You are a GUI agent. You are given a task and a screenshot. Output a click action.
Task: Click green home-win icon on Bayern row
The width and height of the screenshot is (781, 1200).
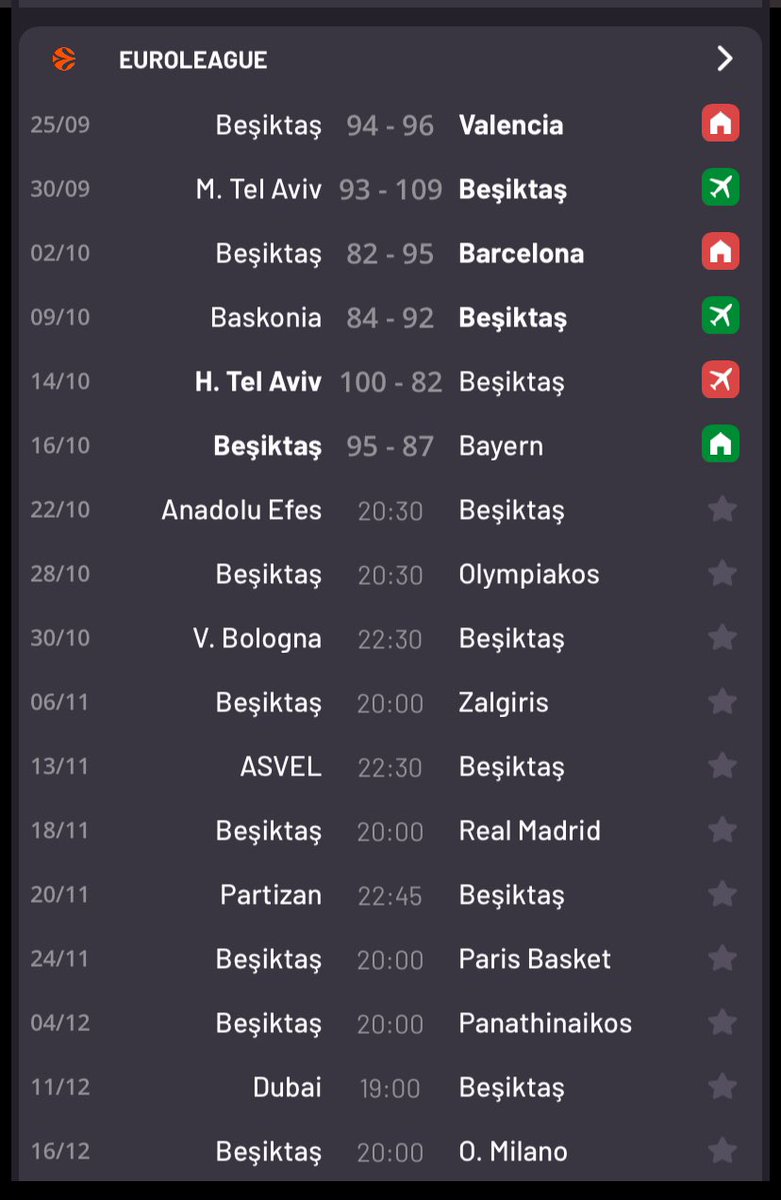pos(721,444)
